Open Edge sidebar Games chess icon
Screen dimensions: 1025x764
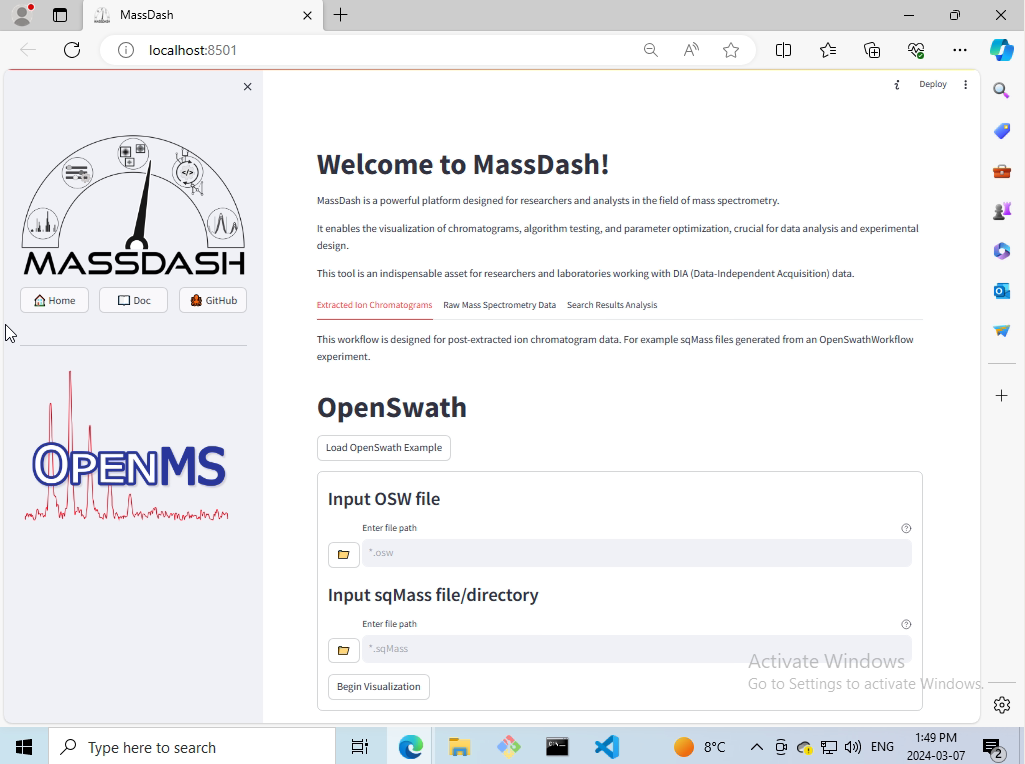pos(1001,211)
